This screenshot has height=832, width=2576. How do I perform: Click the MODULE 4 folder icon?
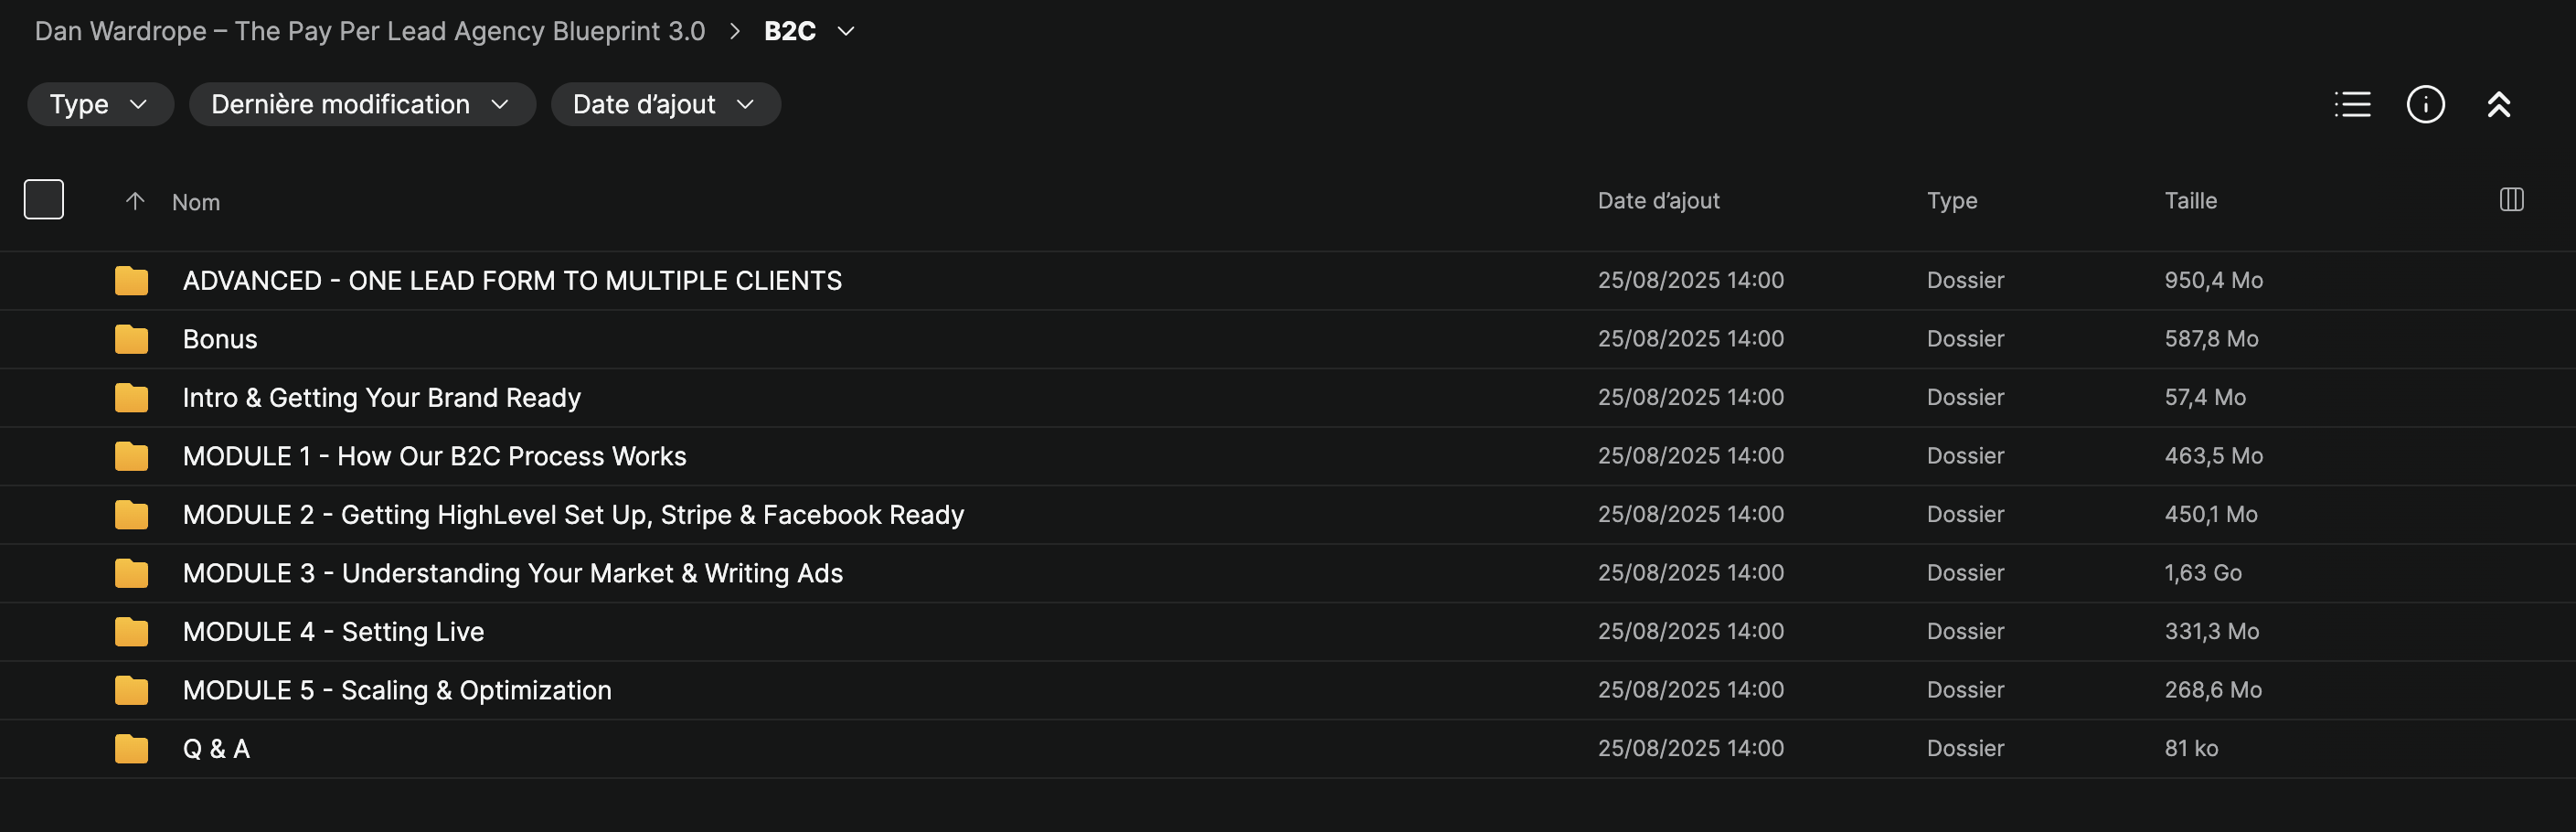click(131, 632)
